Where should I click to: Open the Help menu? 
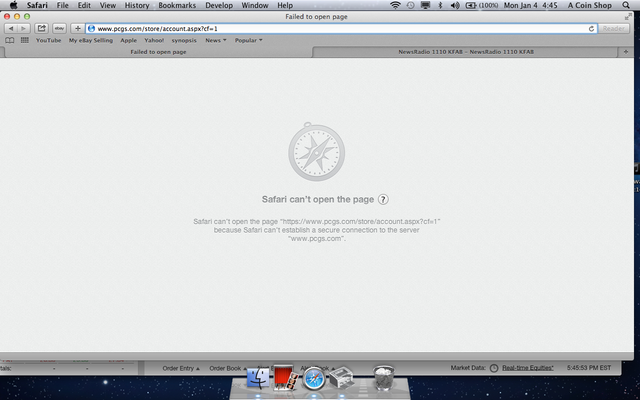click(x=285, y=5)
